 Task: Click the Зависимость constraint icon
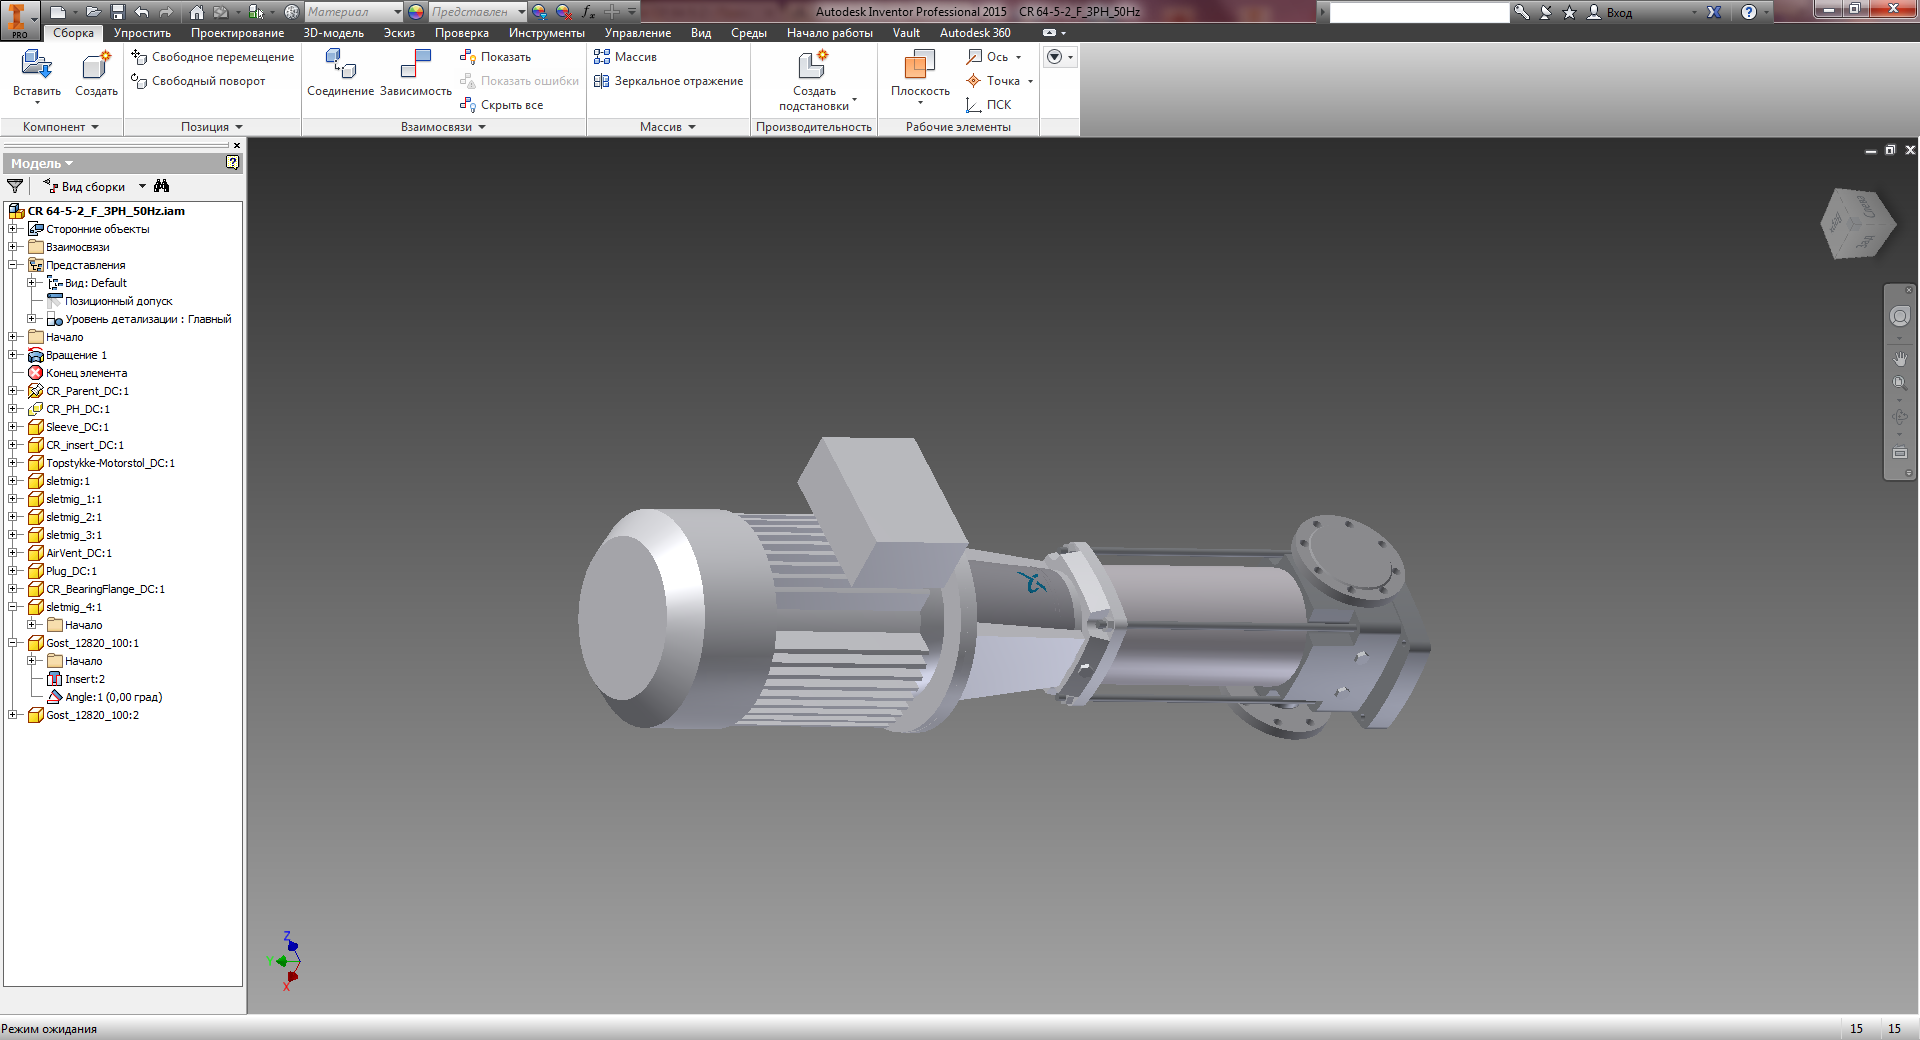(x=415, y=64)
